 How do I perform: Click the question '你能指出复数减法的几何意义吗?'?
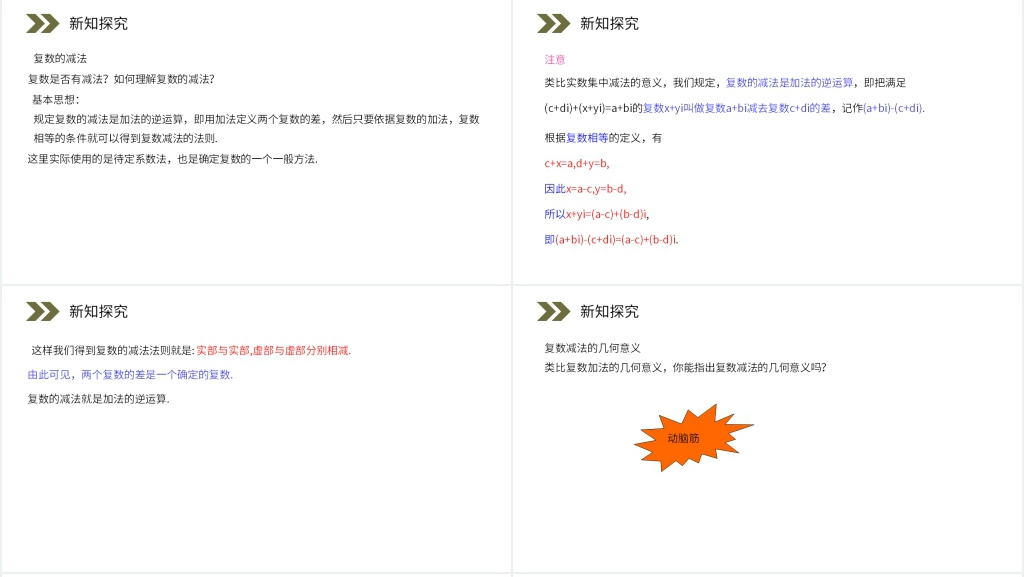(x=750, y=367)
